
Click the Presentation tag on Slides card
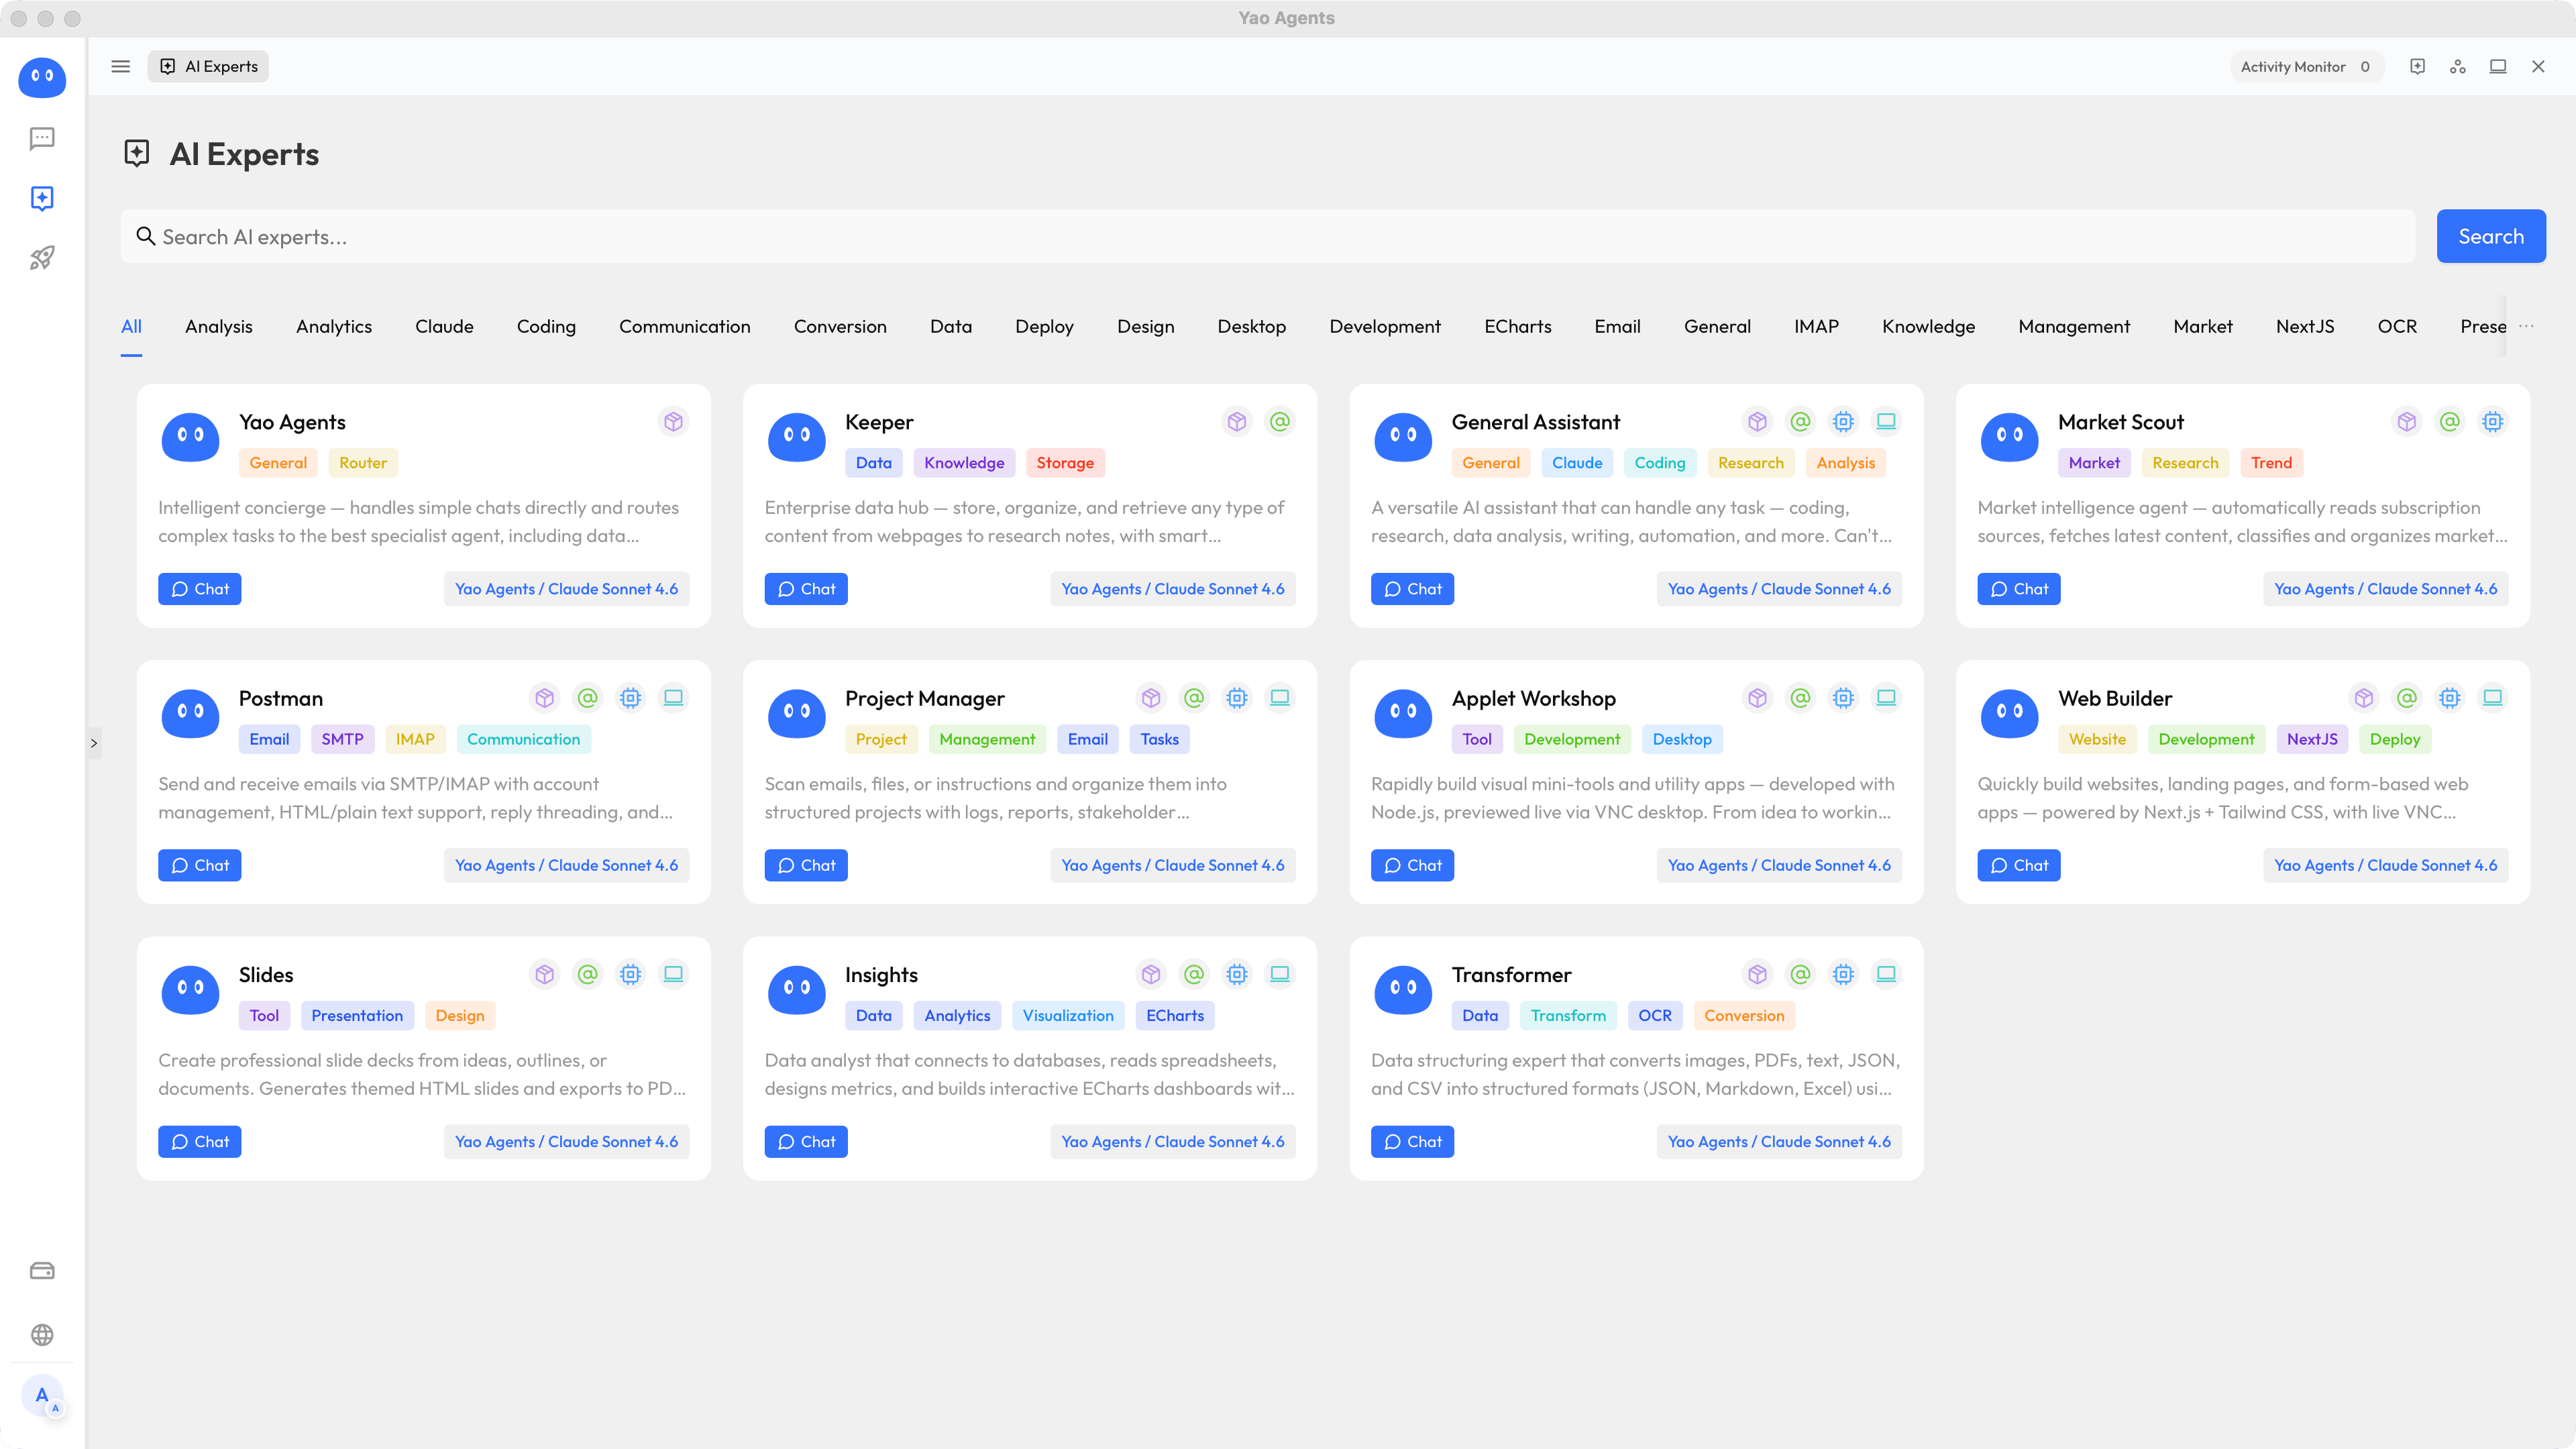357,1015
